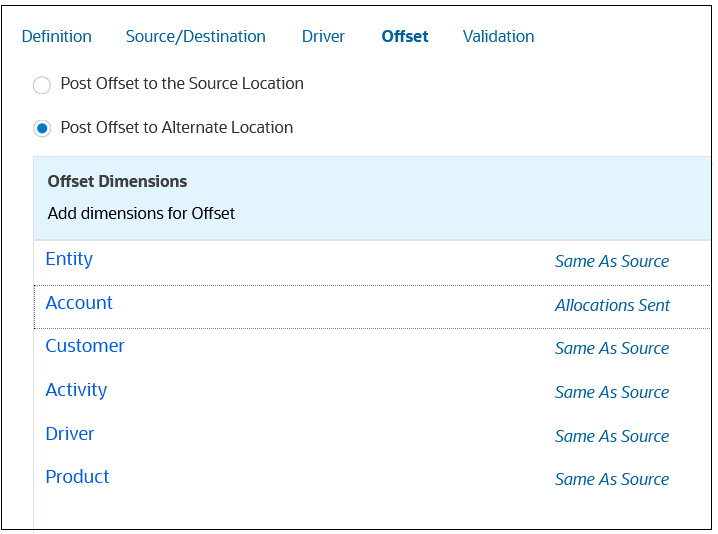Open the Customer dimension link

pos(85,346)
